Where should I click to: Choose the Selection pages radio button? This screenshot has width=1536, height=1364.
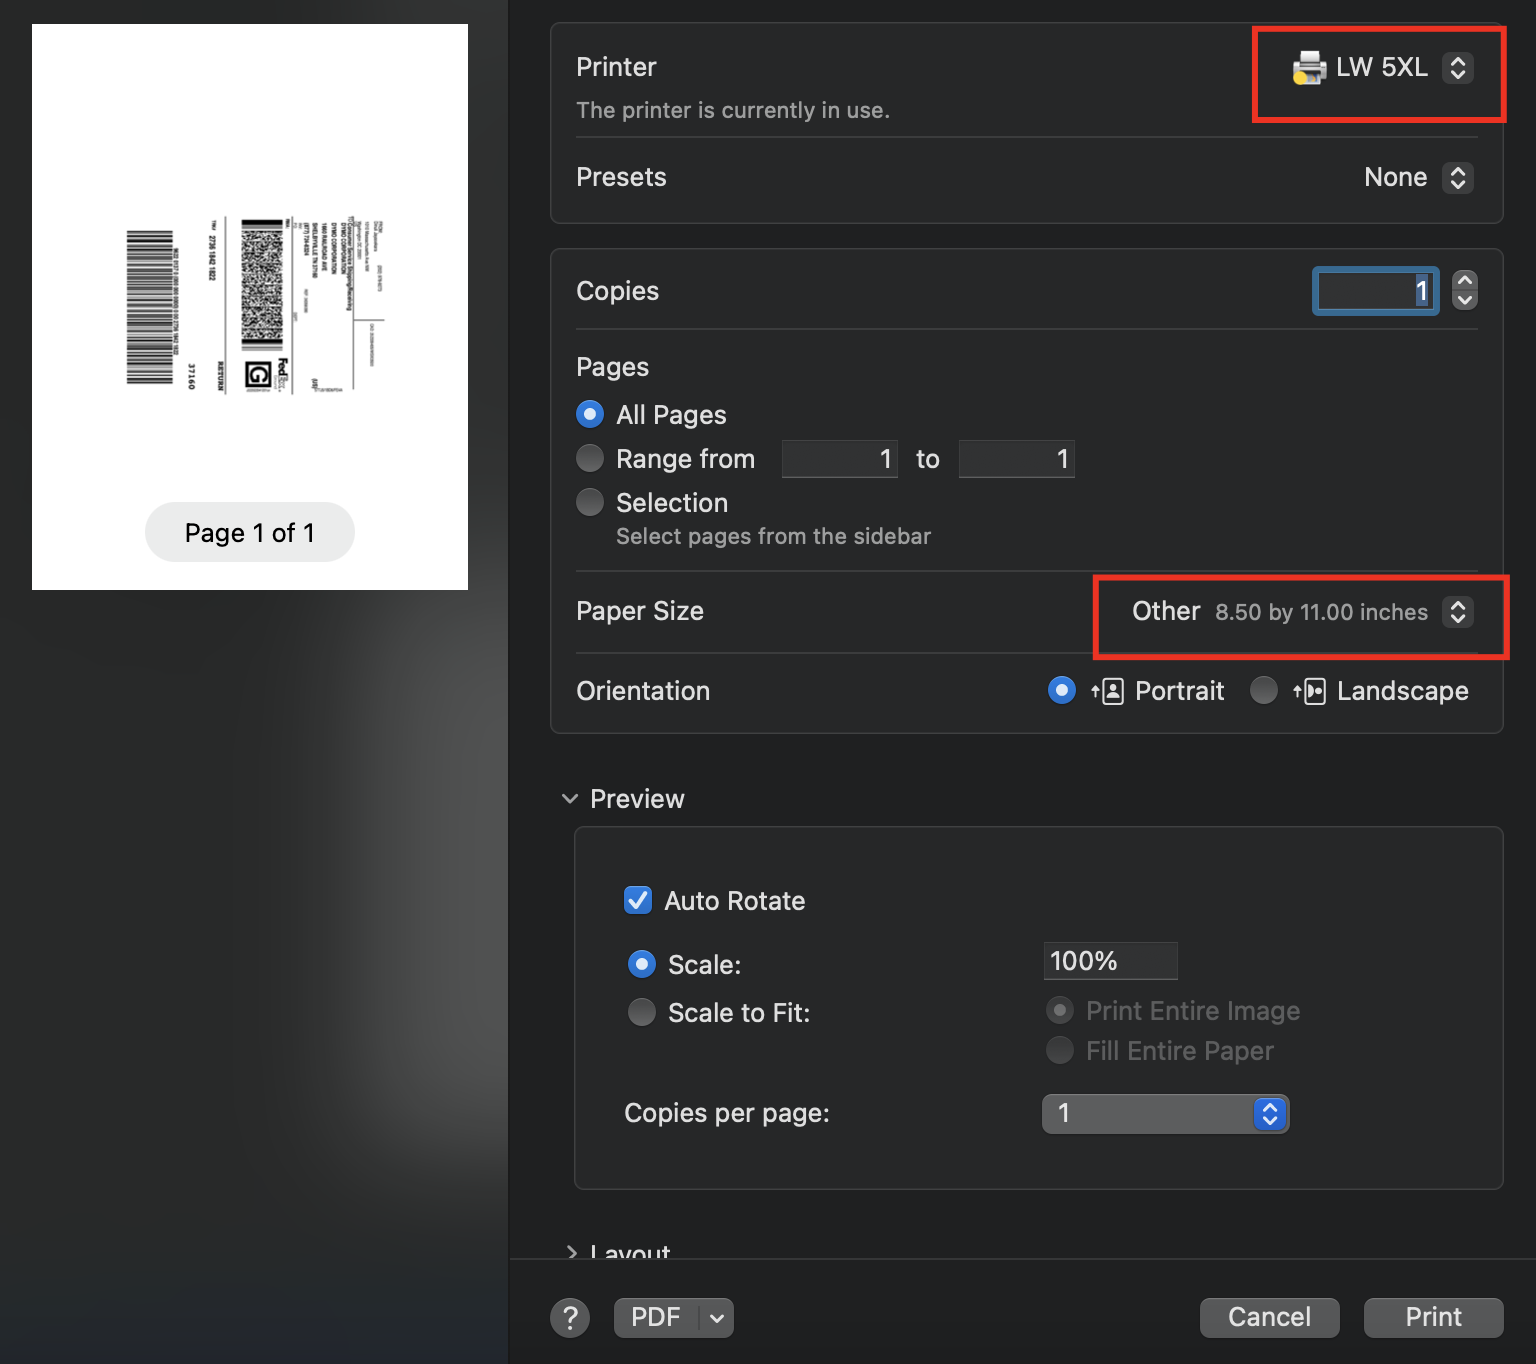pyautogui.click(x=590, y=502)
